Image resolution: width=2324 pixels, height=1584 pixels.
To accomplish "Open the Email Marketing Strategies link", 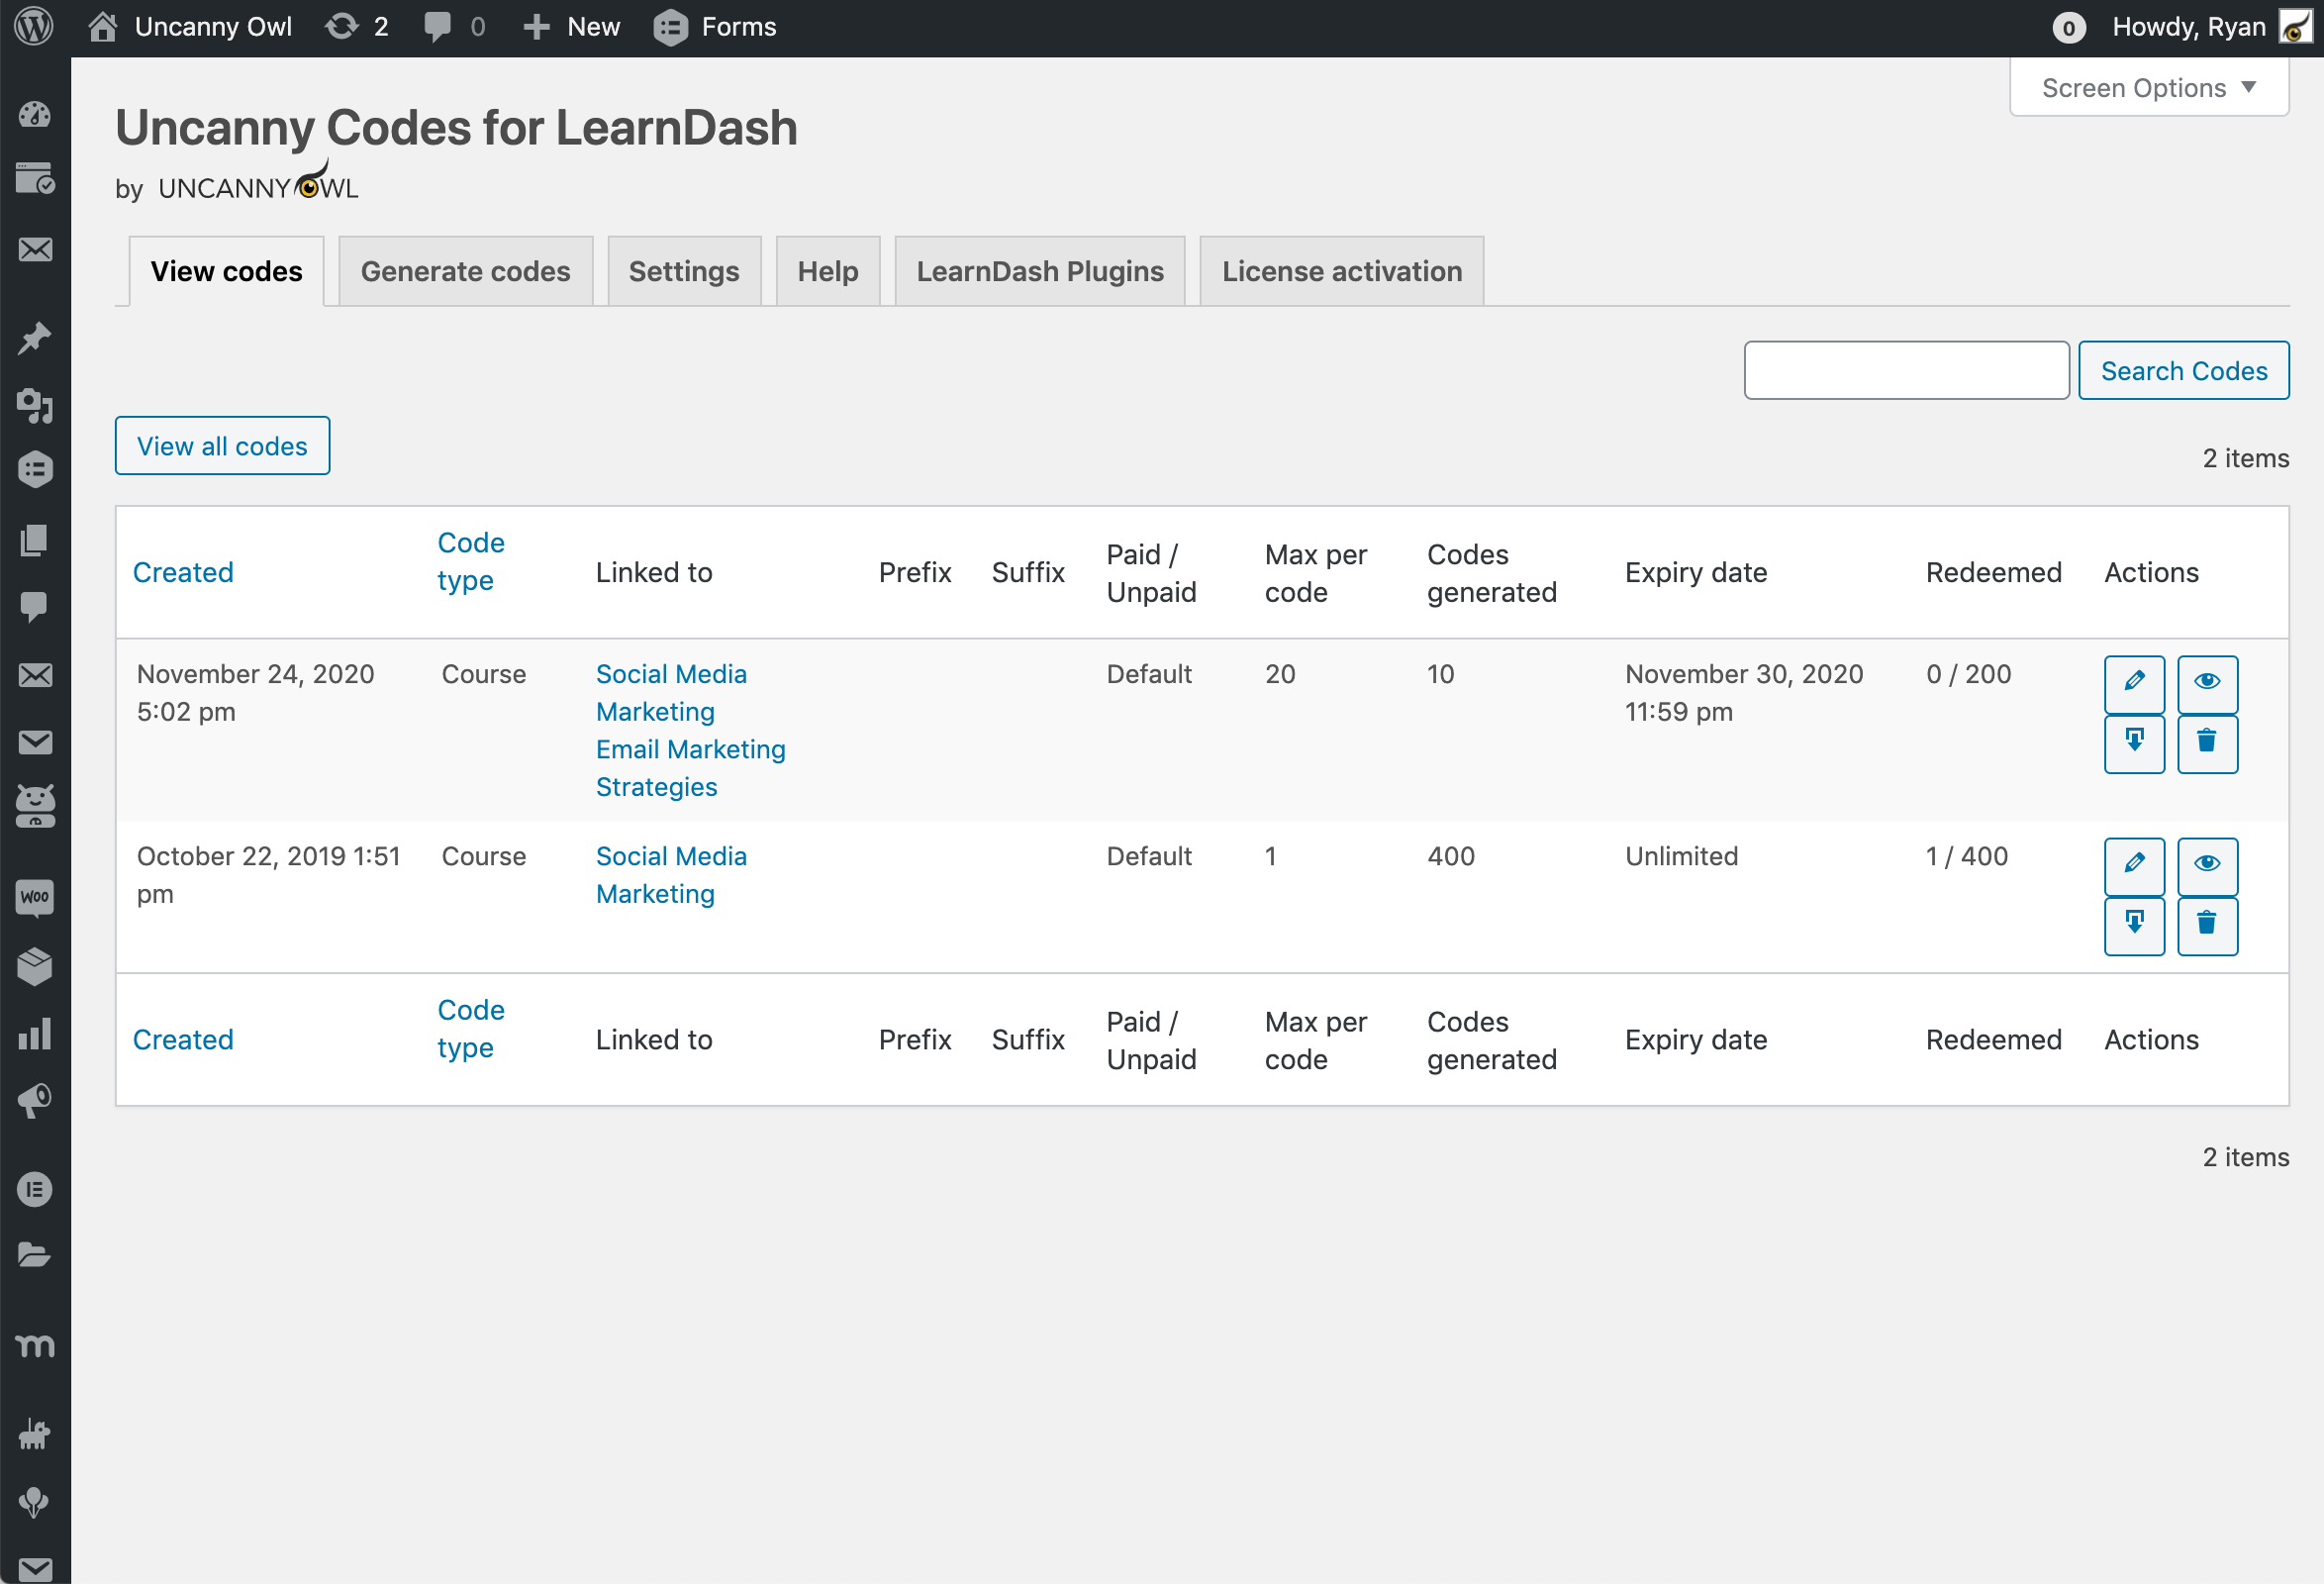I will tap(690, 767).
